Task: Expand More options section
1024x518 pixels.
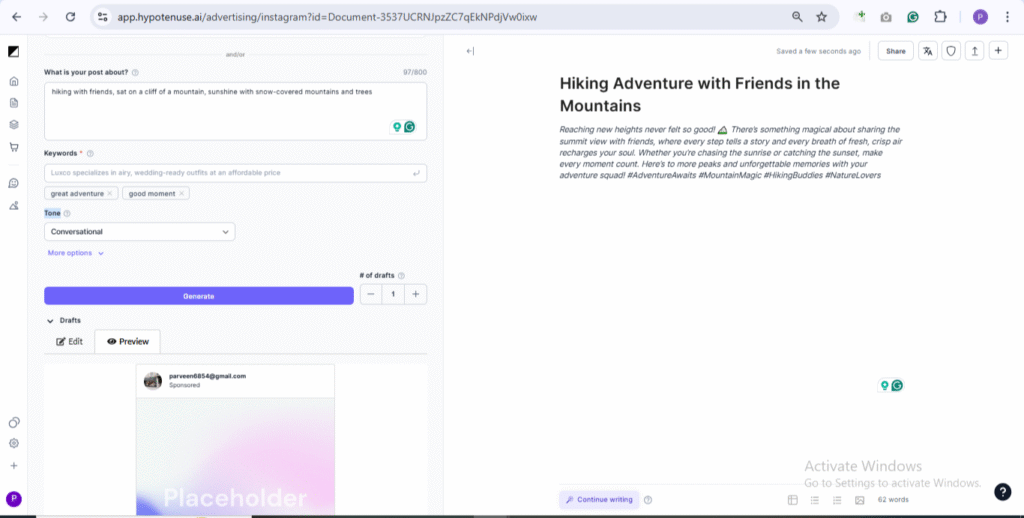Action: (x=76, y=253)
